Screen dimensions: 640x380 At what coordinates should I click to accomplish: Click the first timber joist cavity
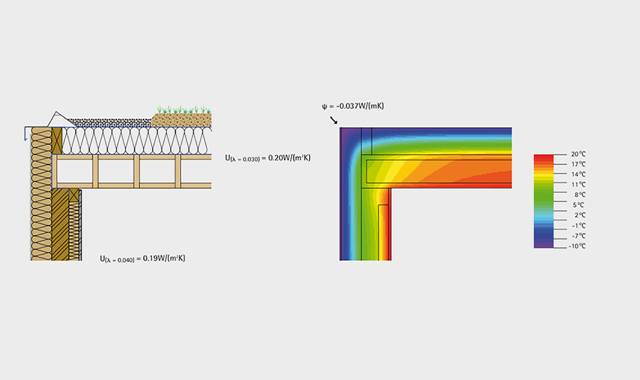click(x=75, y=171)
